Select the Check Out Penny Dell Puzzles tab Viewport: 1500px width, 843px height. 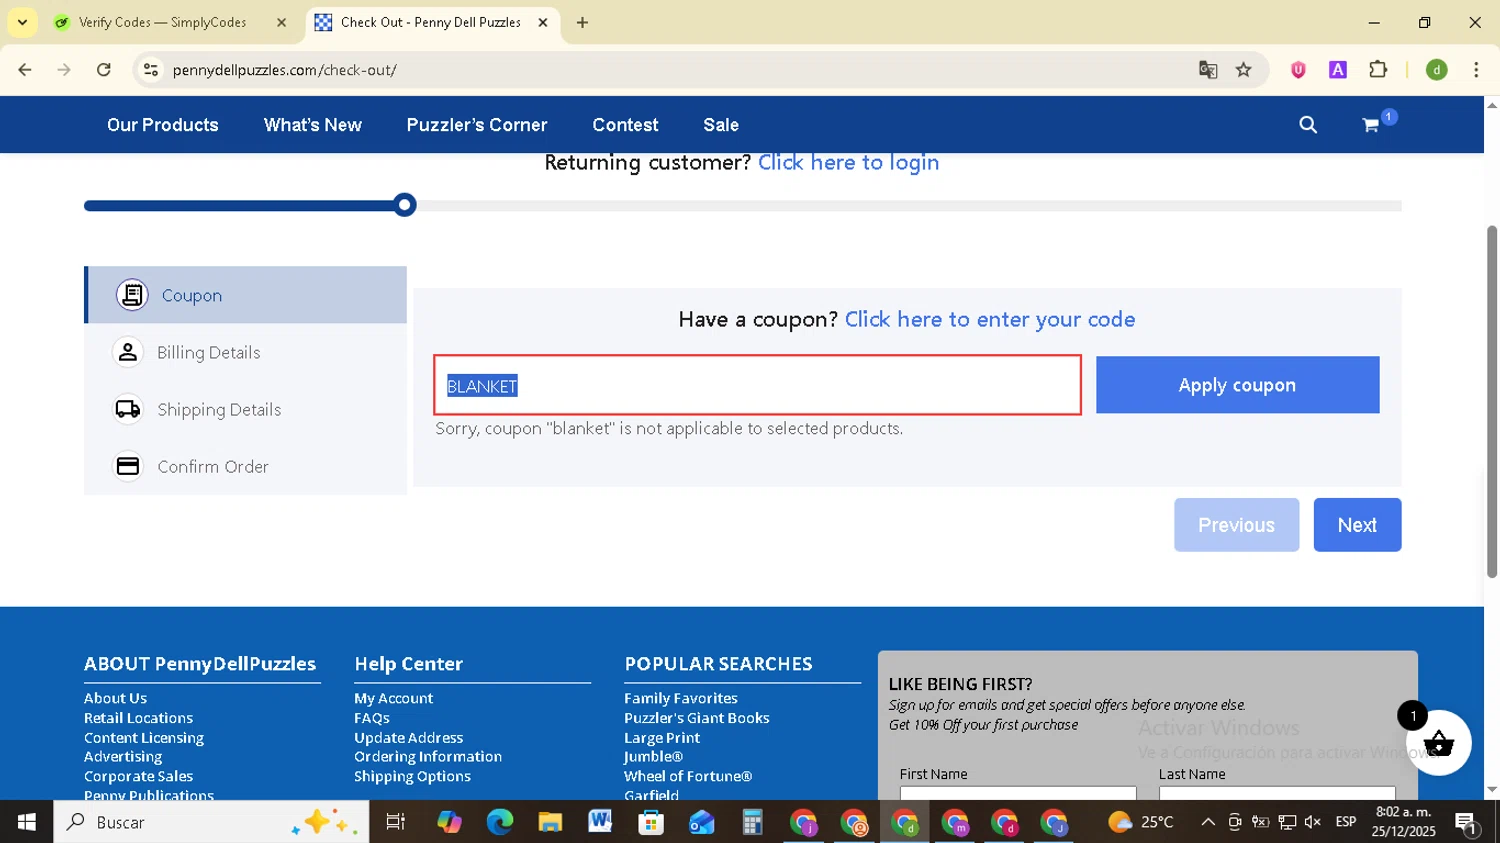click(430, 22)
